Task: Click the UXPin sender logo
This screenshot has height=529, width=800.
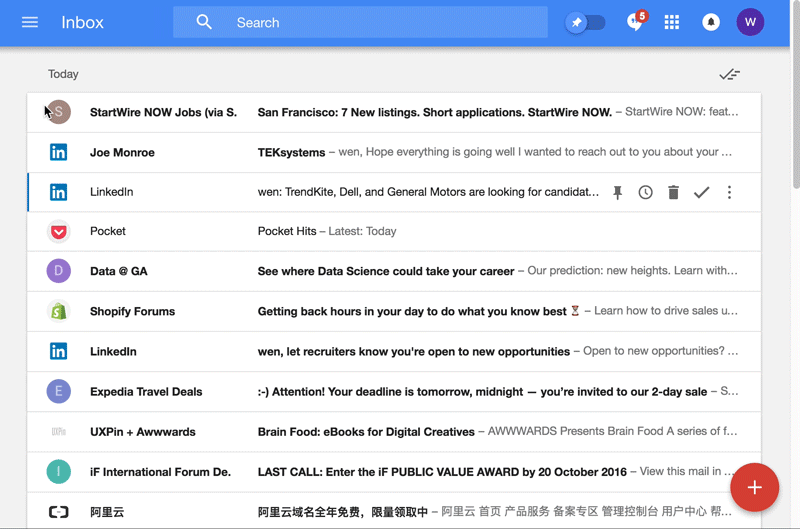Action: (x=59, y=432)
